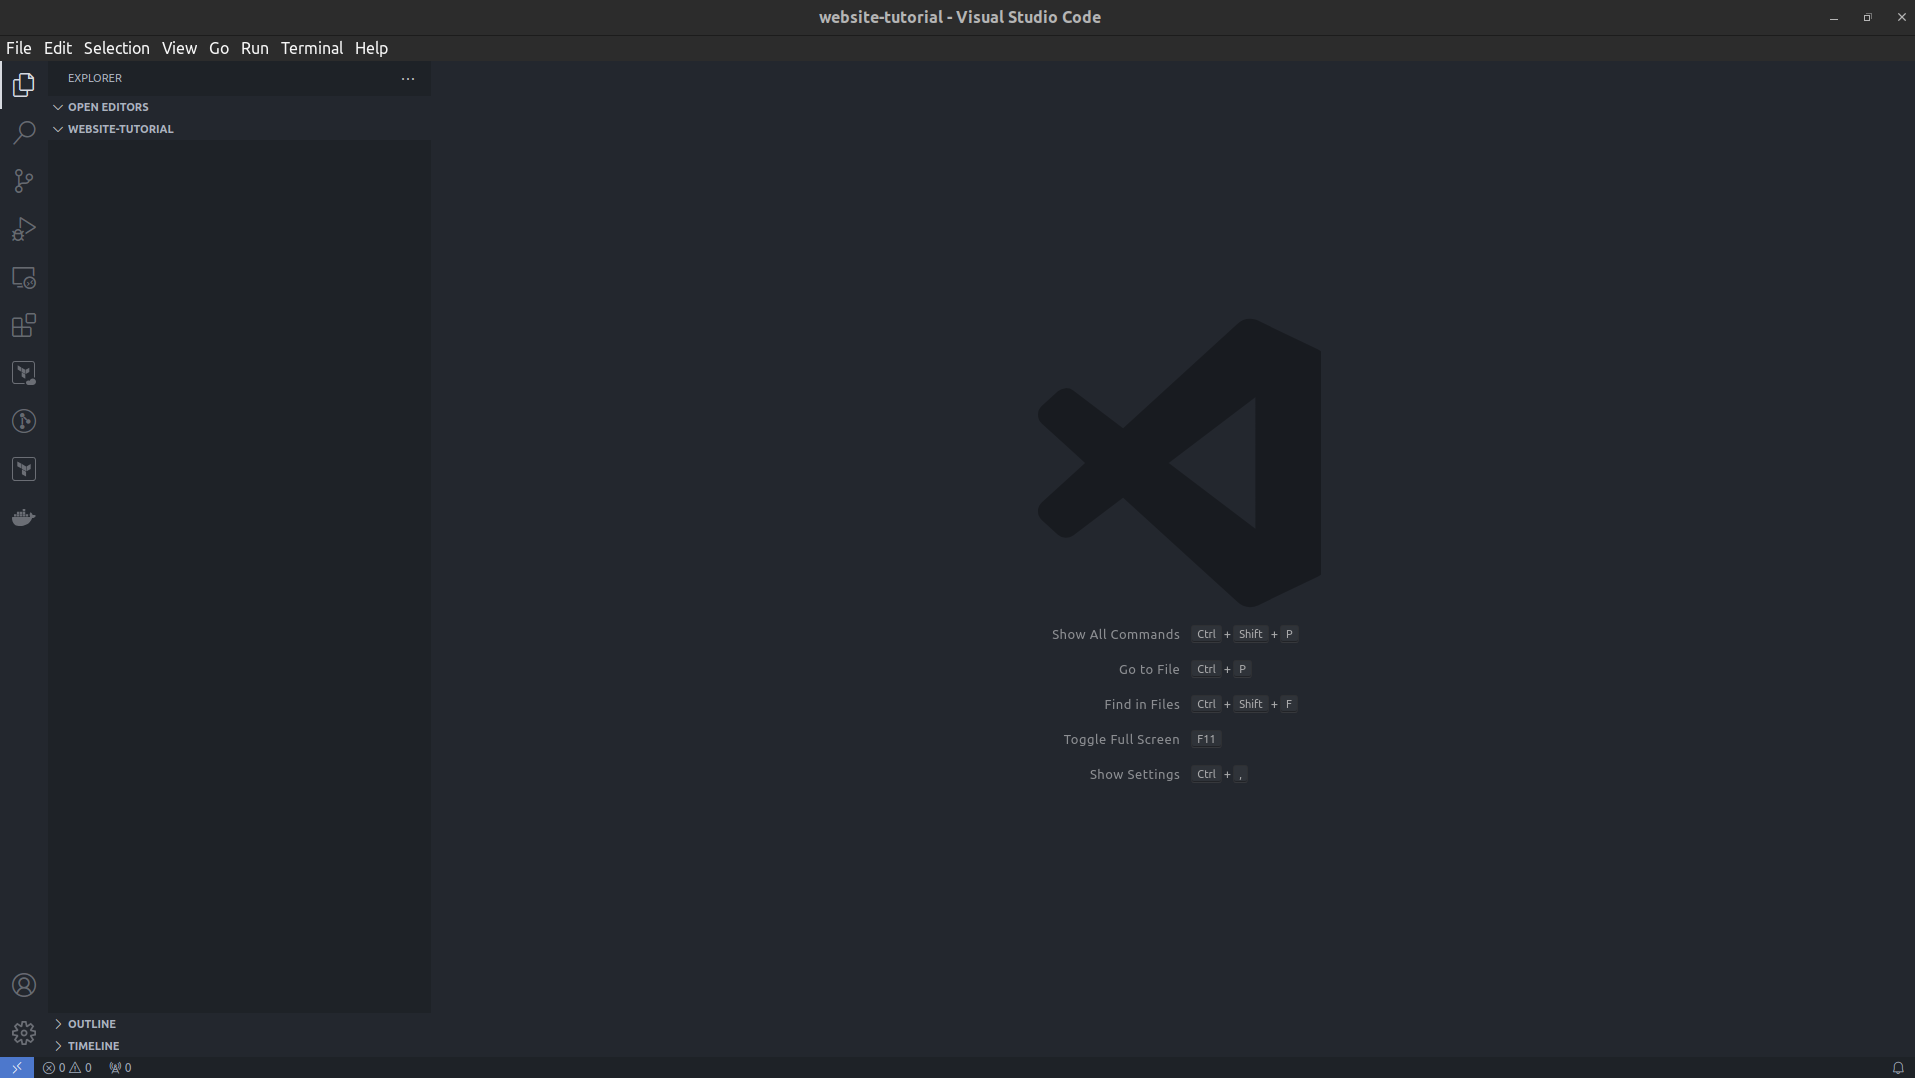Close the Visual Studio Code window

tap(1901, 18)
